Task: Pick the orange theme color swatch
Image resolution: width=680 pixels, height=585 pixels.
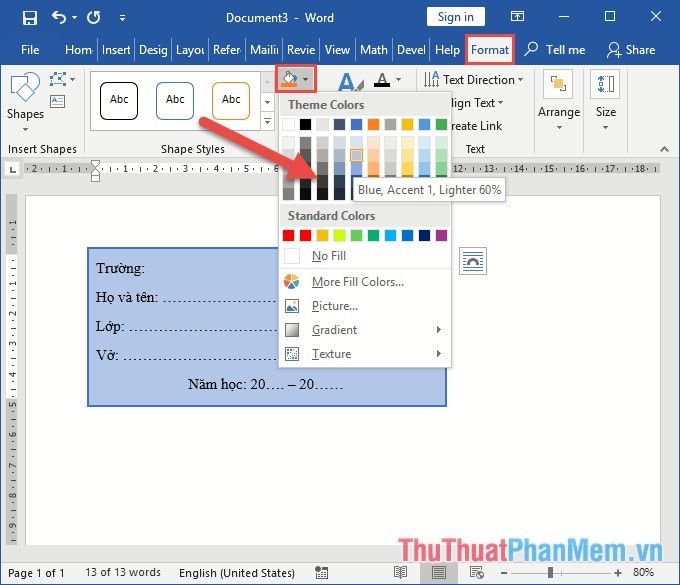Action: pos(373,124)
